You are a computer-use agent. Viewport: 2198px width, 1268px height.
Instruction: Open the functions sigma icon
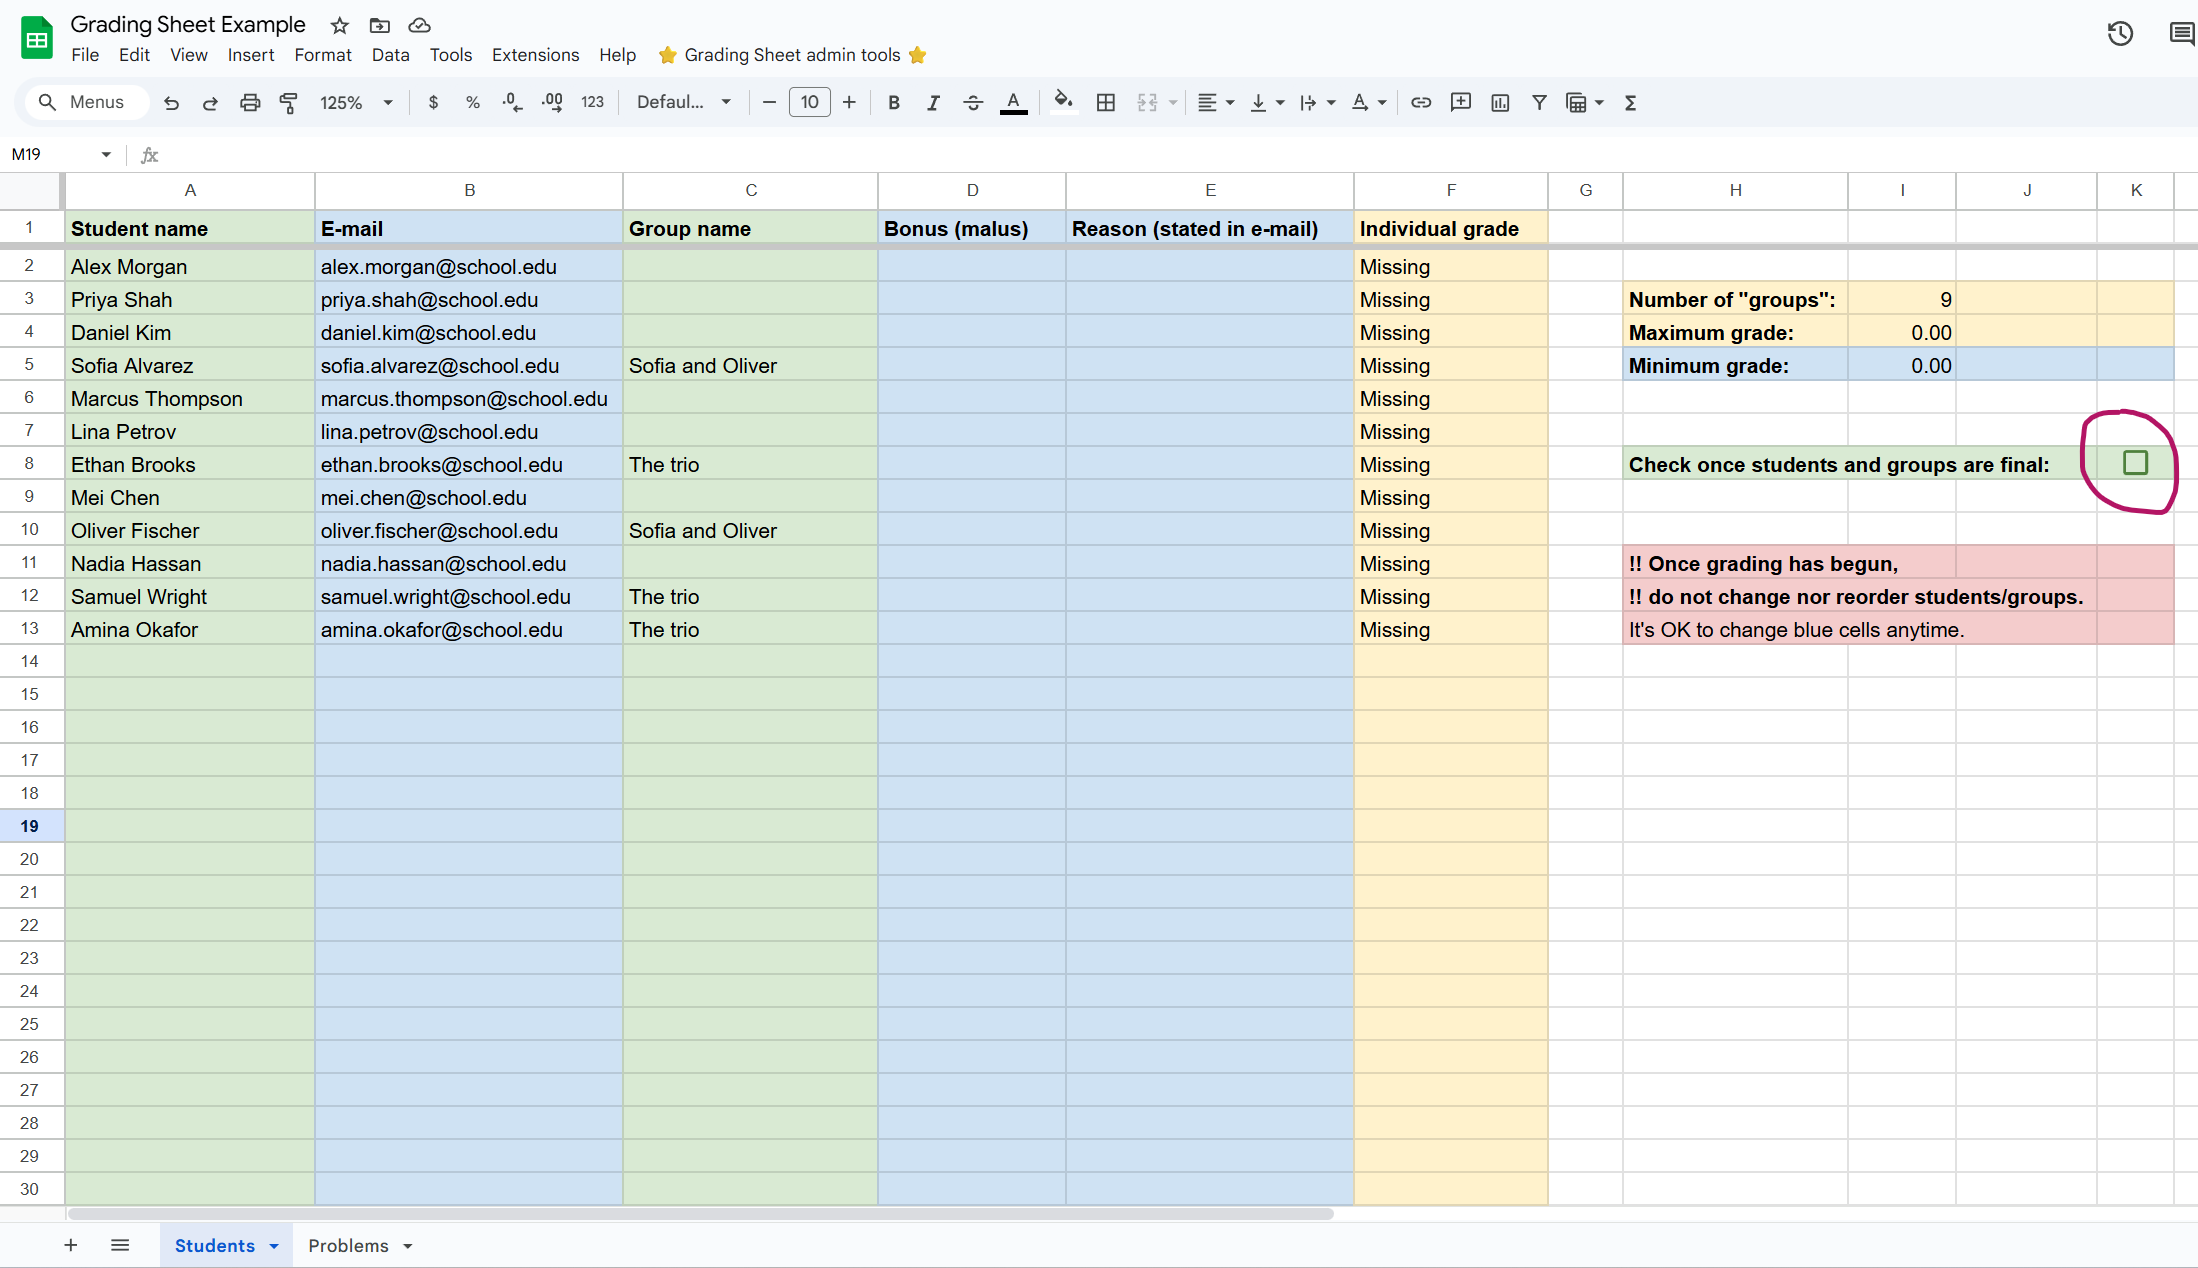click(1630, 102)
